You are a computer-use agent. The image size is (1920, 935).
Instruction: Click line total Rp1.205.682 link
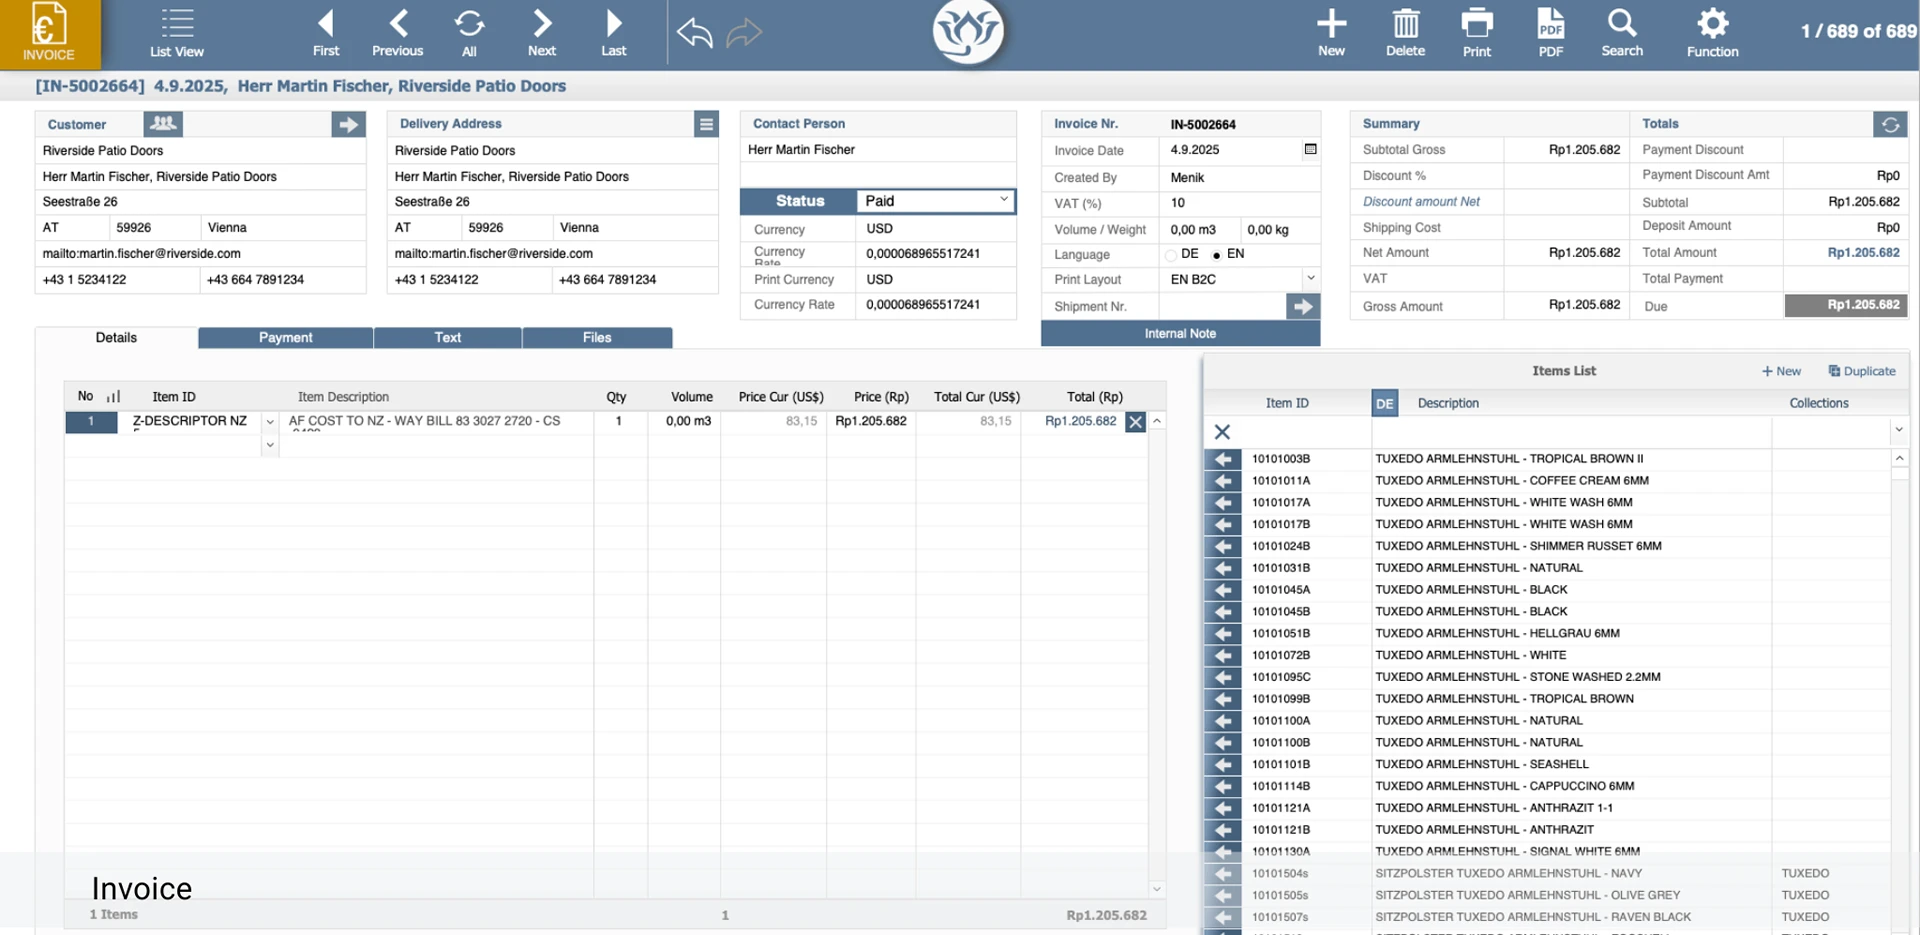(1080, 422)
